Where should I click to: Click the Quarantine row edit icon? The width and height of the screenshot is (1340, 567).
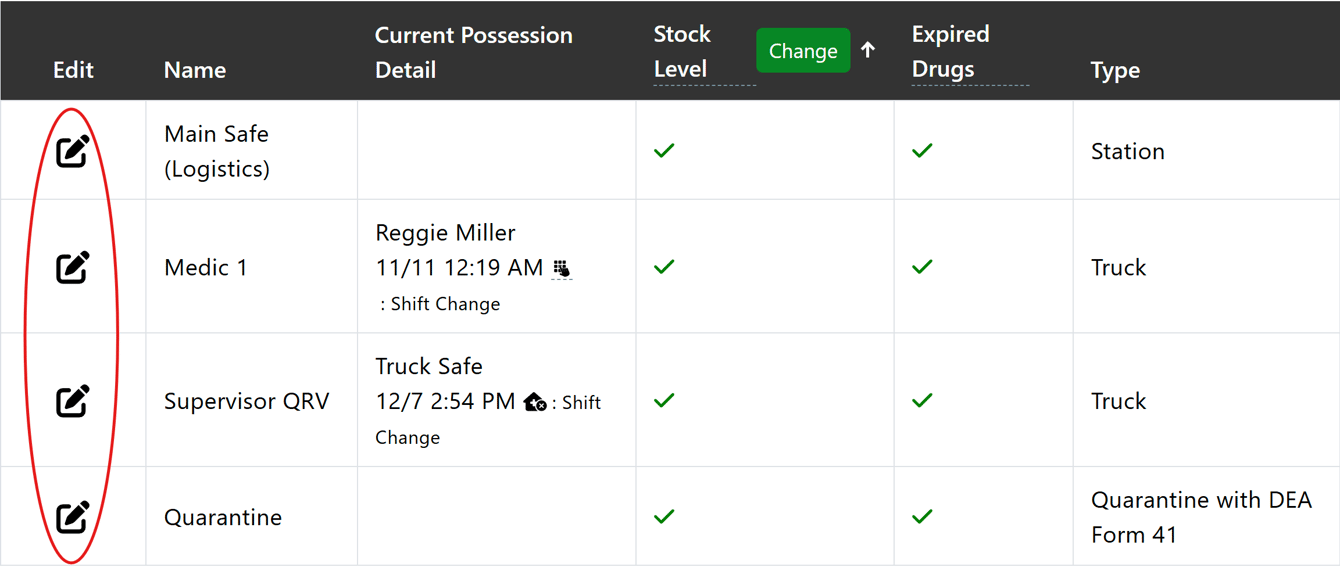(x=73, y=517)
